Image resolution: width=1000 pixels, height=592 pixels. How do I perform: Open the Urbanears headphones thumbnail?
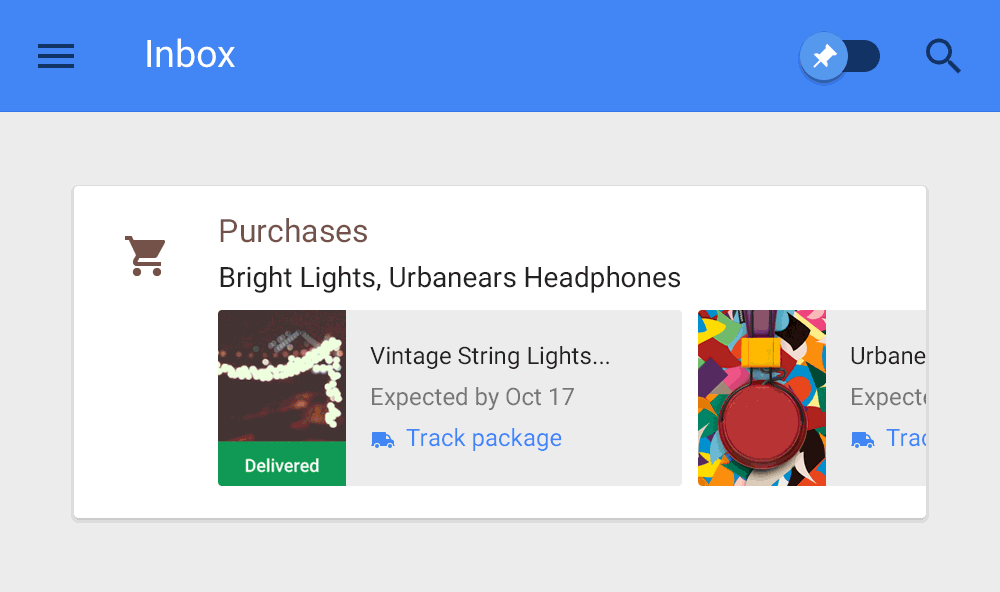point(762,398)
